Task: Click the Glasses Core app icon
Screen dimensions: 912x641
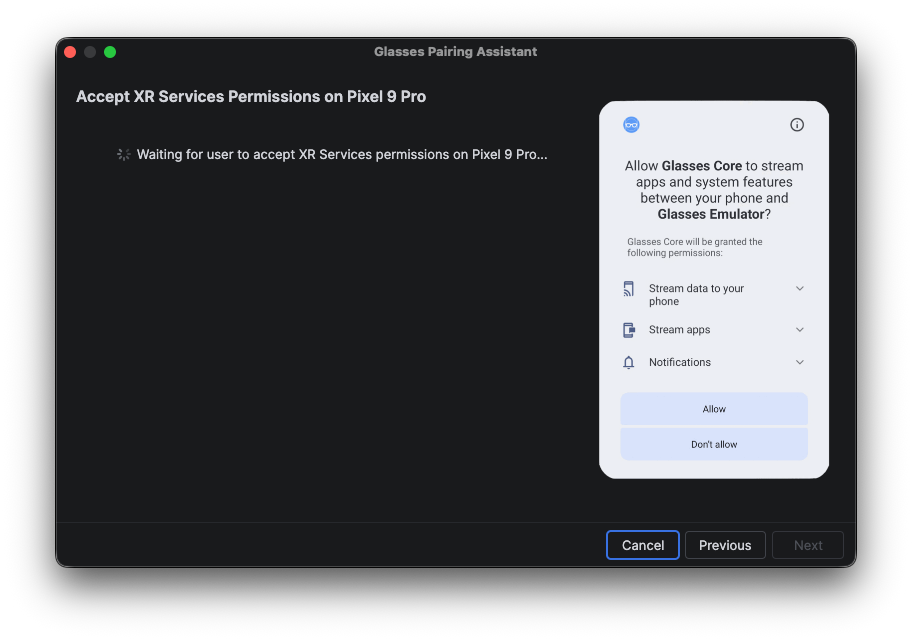Action: coord(631,124)
